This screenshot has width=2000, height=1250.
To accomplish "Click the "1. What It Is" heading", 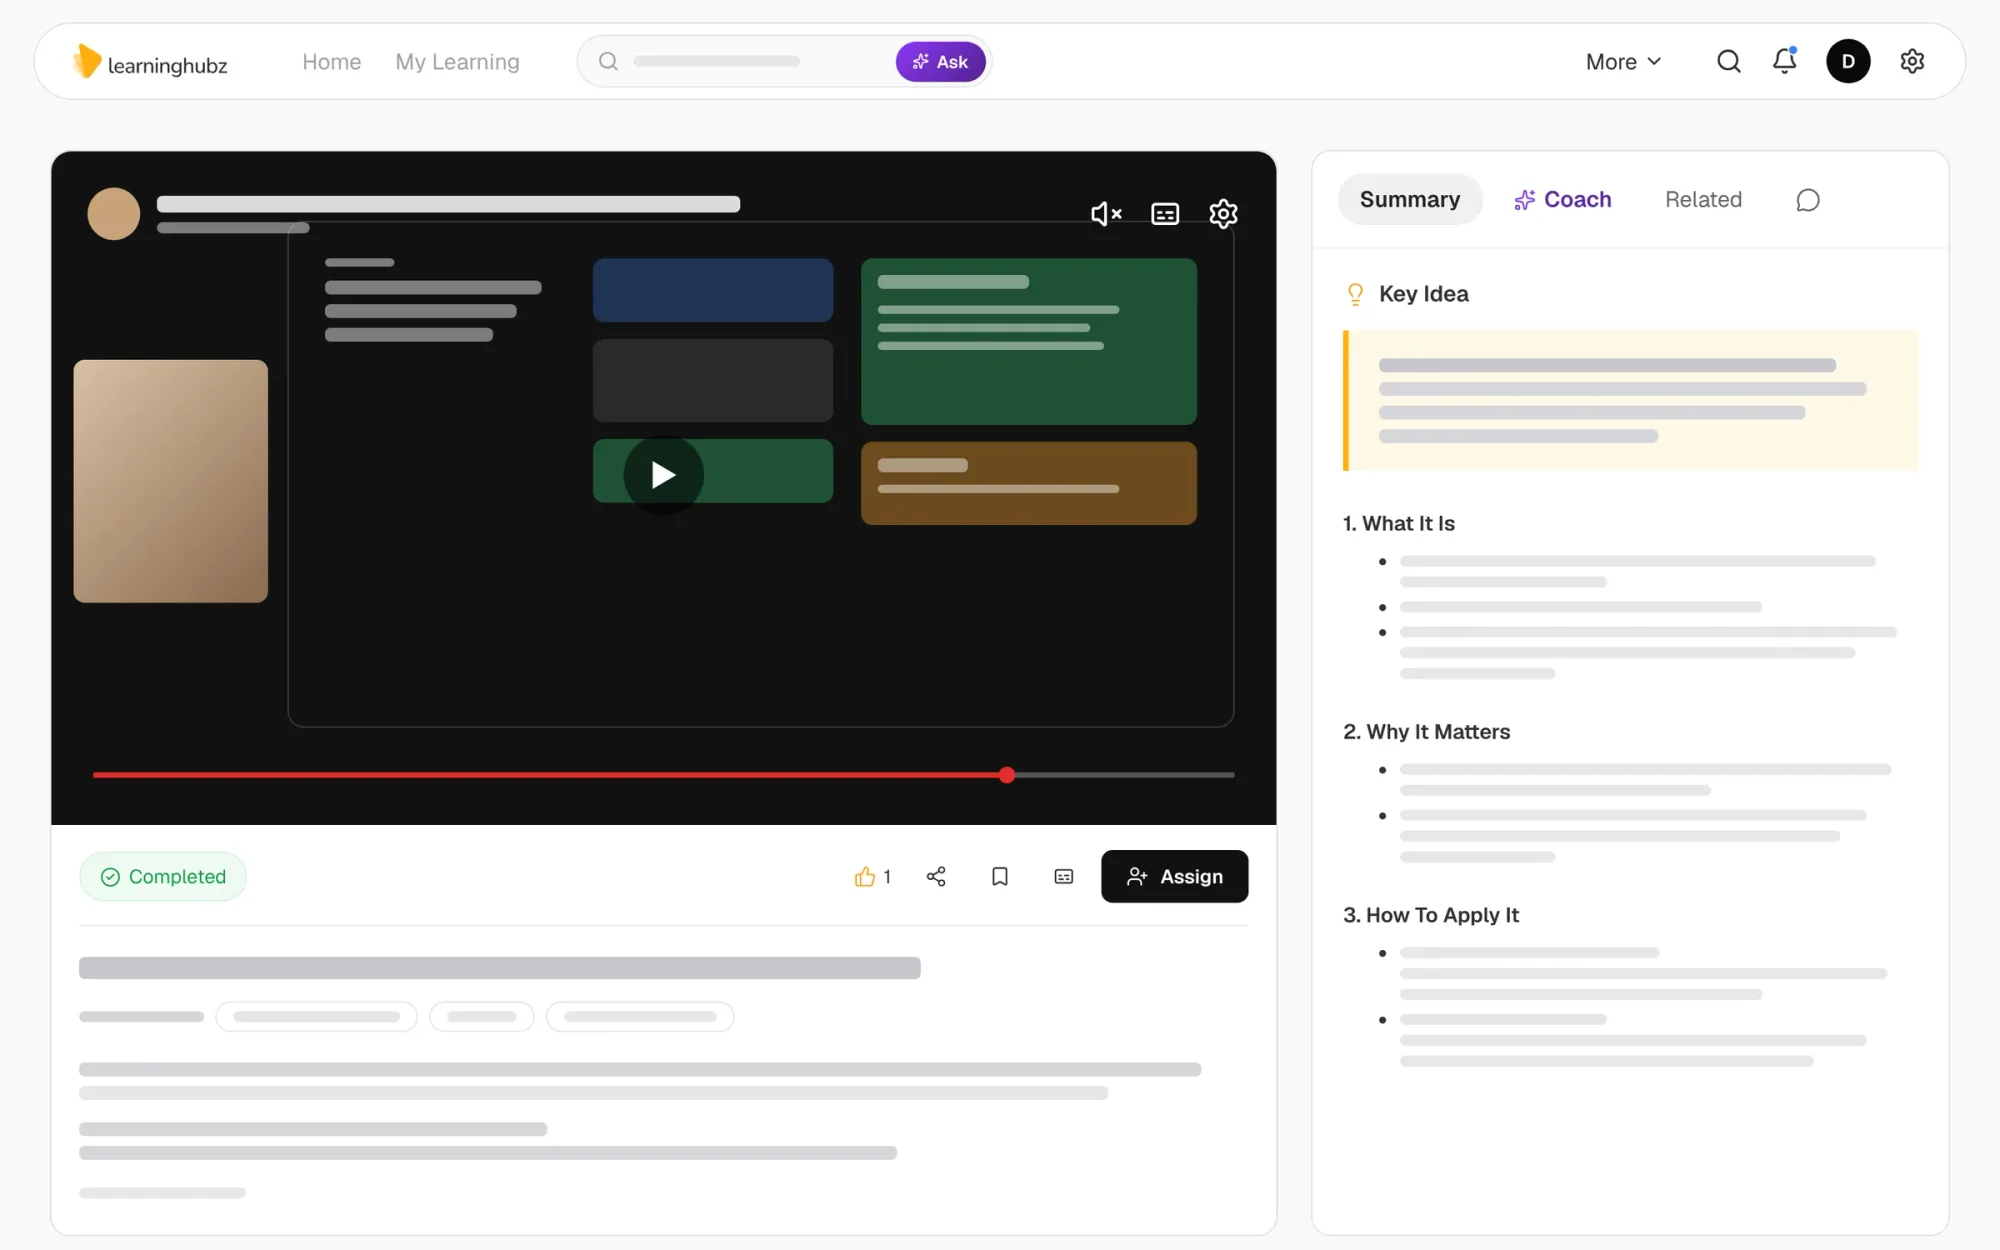I will [1399, 524].
